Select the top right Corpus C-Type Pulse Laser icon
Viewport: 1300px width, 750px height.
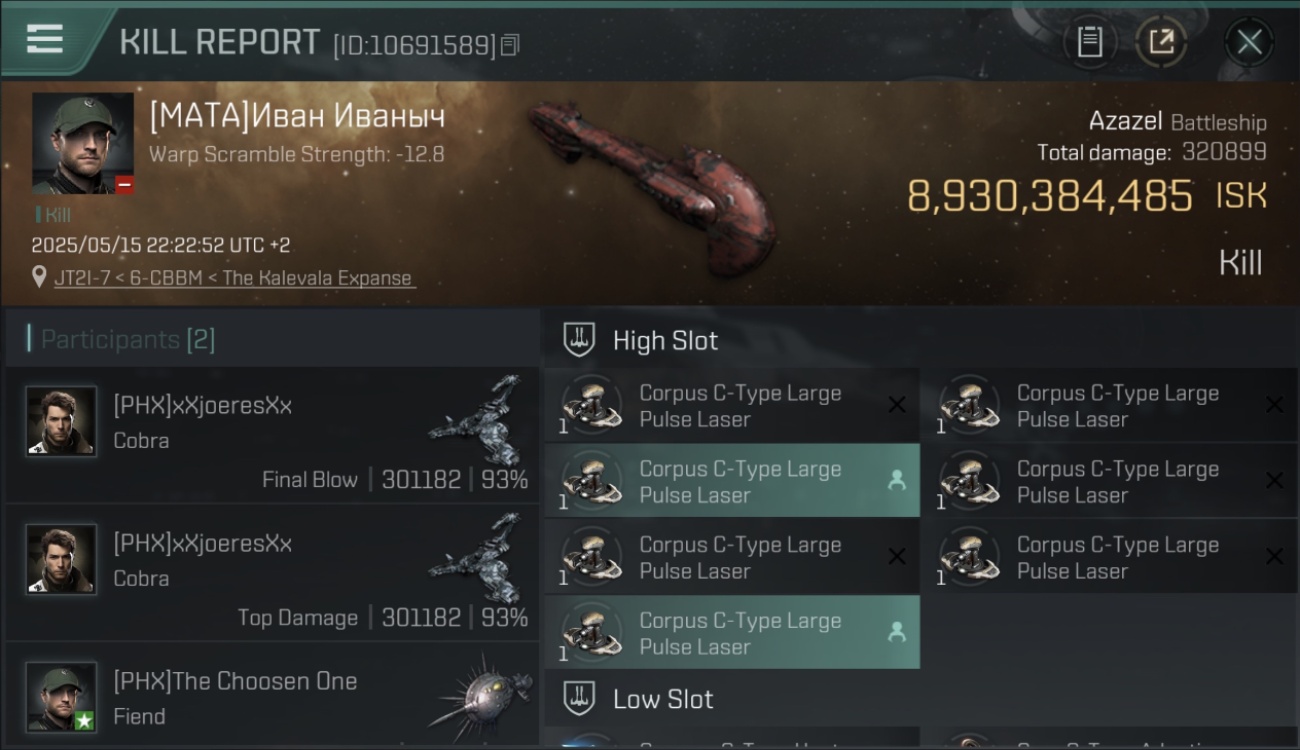(x=969, y=405)
